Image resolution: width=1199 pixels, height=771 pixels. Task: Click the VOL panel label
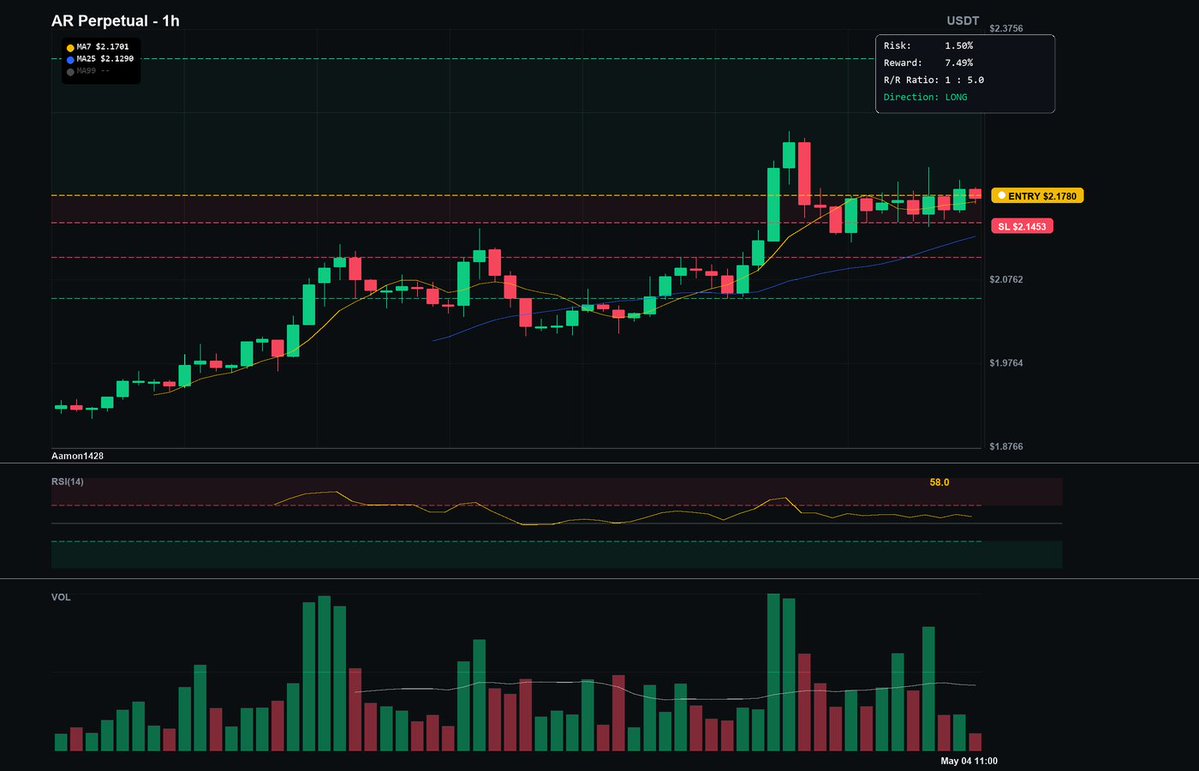[x=61, y=597]
